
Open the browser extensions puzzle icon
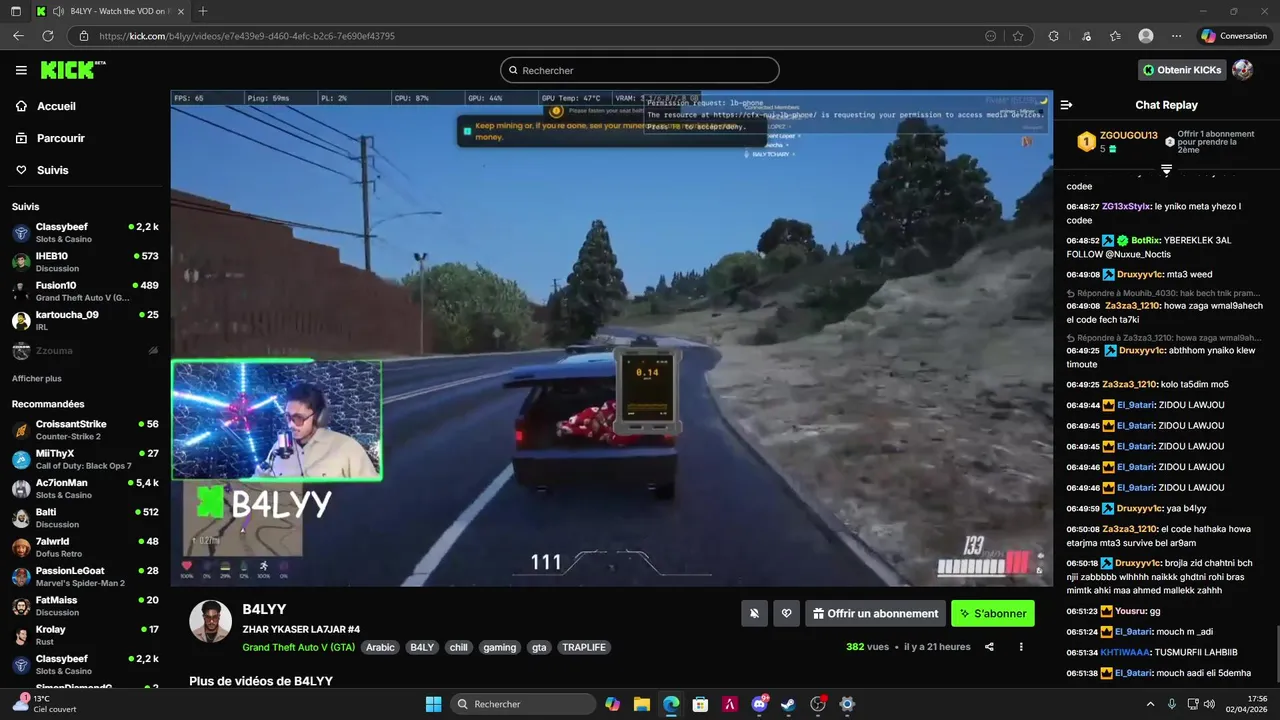point(1053,36)
